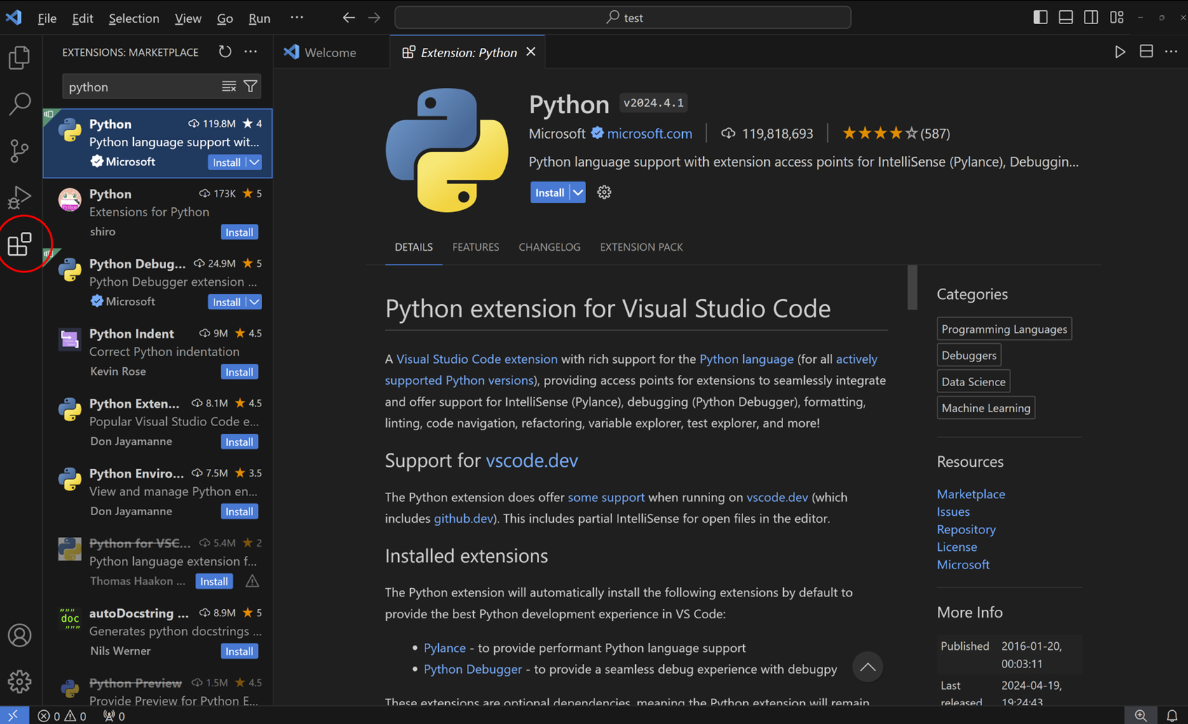
Task: Open the View menu
Action: click(x=188, y=18)
